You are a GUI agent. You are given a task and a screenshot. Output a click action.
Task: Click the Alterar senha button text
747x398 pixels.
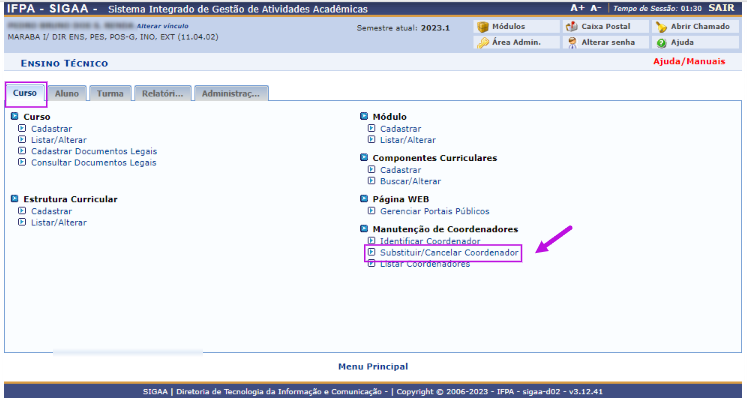[608, 42]
